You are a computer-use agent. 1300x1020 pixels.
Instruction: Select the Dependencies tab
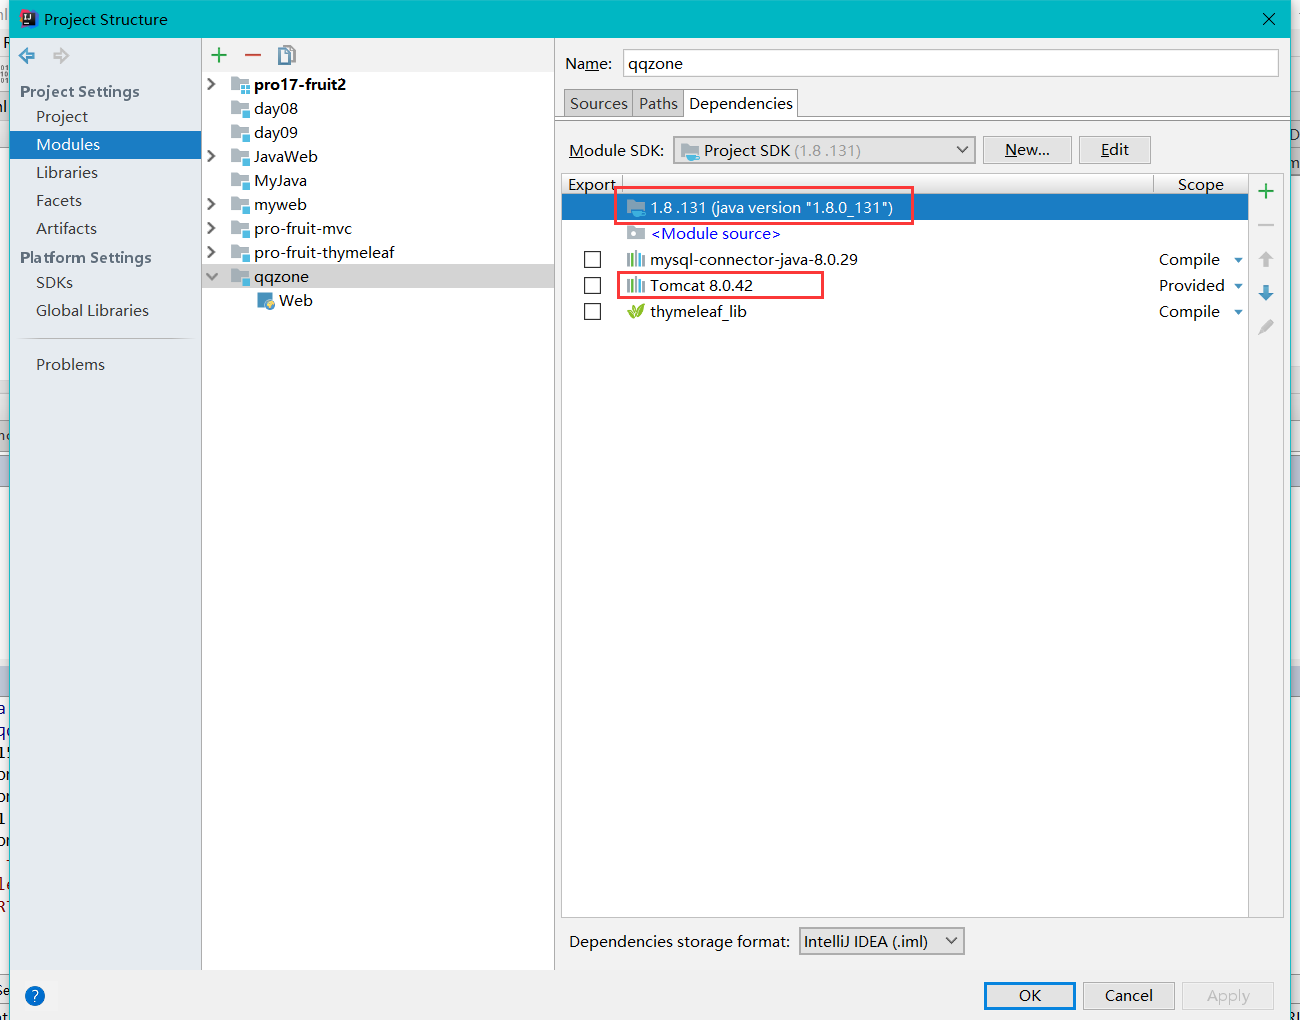tap(741, 104)
